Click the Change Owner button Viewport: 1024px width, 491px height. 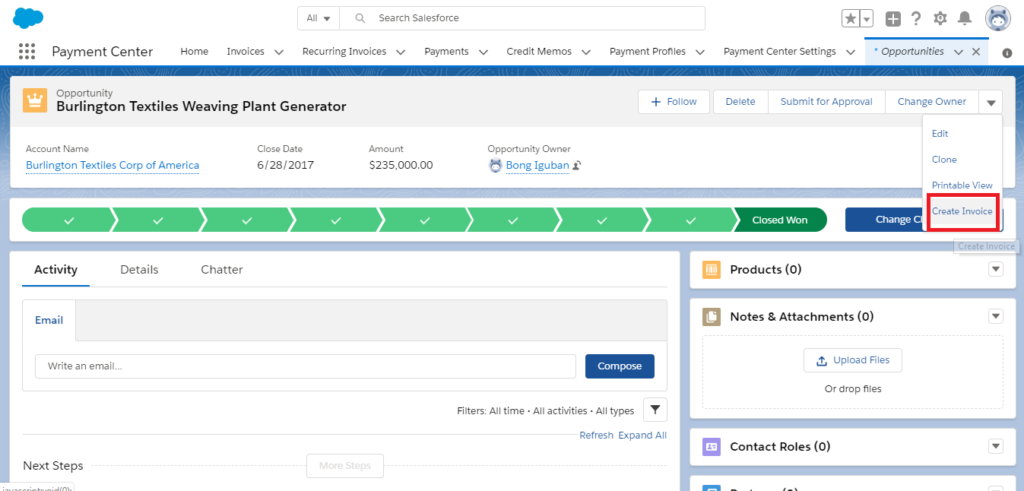pyautogui.click(x=932, y=102)
